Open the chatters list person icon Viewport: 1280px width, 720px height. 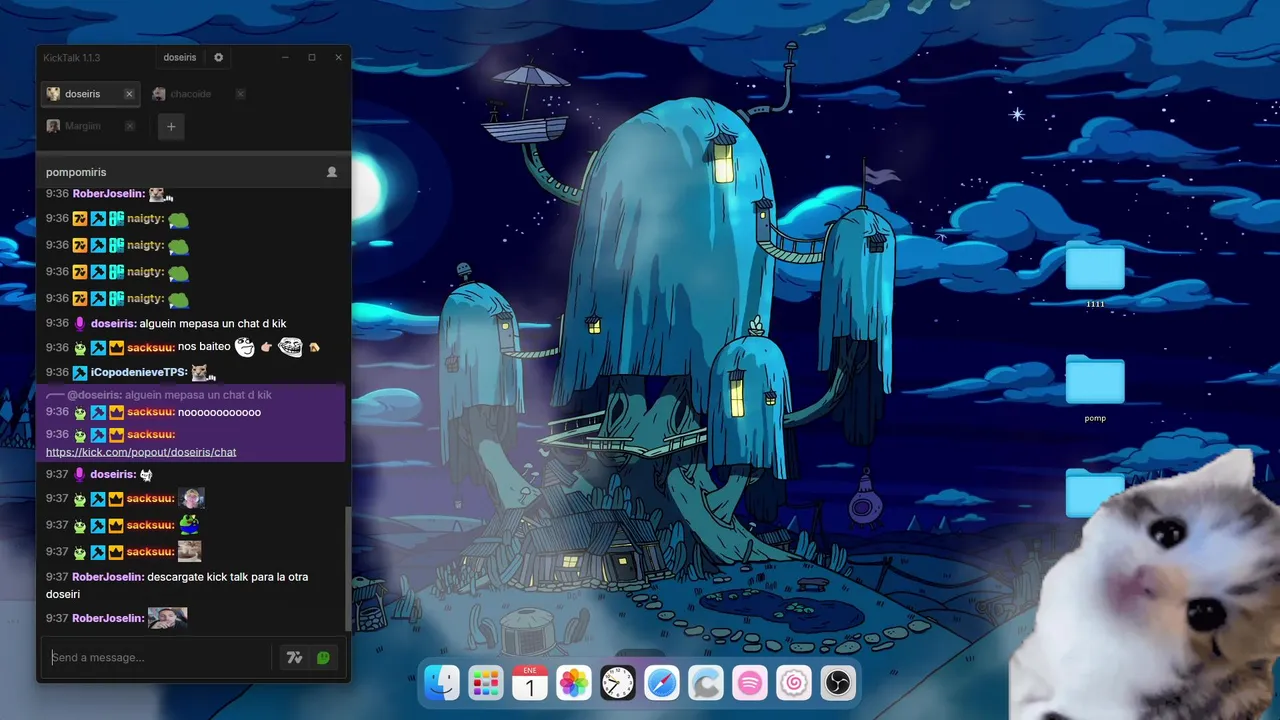(x=332, y=172)
